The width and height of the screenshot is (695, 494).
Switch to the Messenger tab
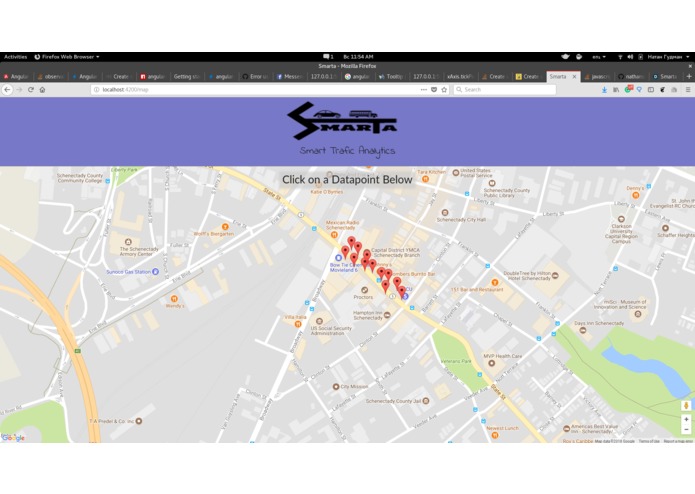(289, 77)
